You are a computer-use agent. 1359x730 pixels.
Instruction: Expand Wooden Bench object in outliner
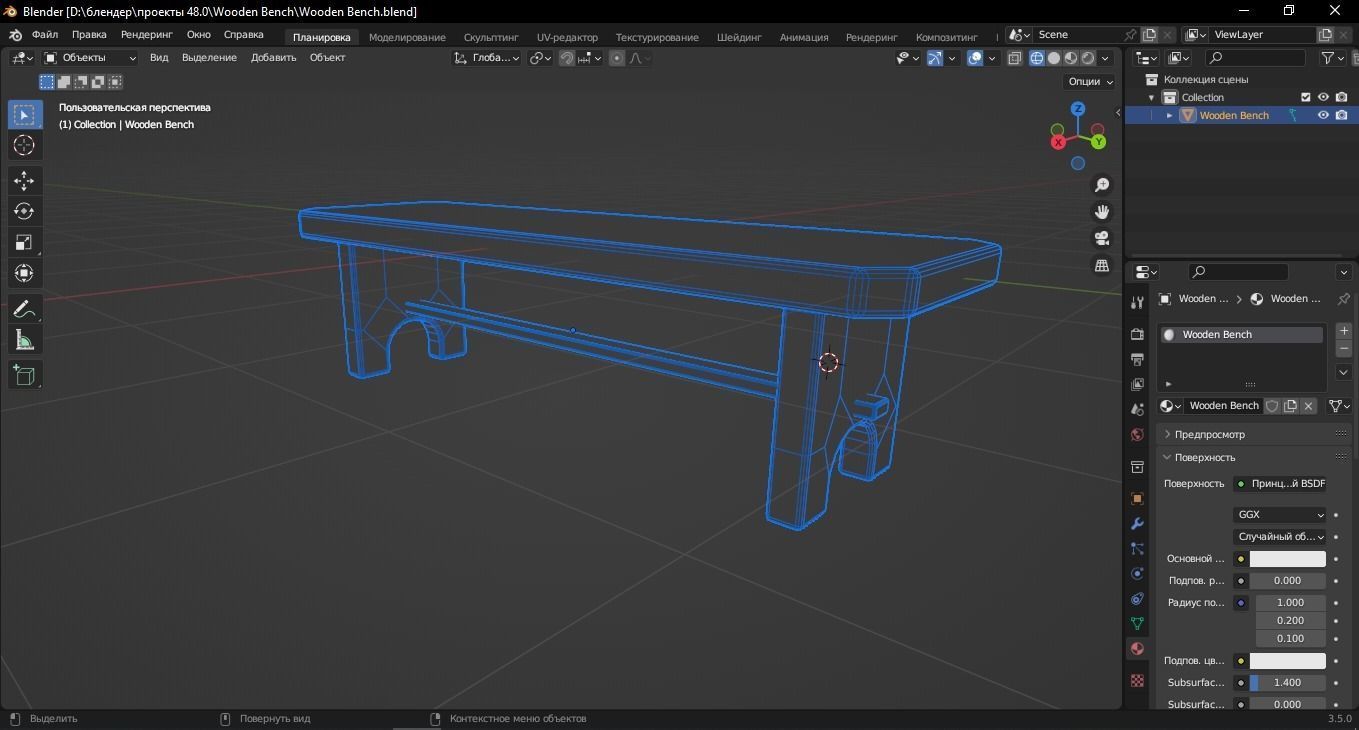1169,115
